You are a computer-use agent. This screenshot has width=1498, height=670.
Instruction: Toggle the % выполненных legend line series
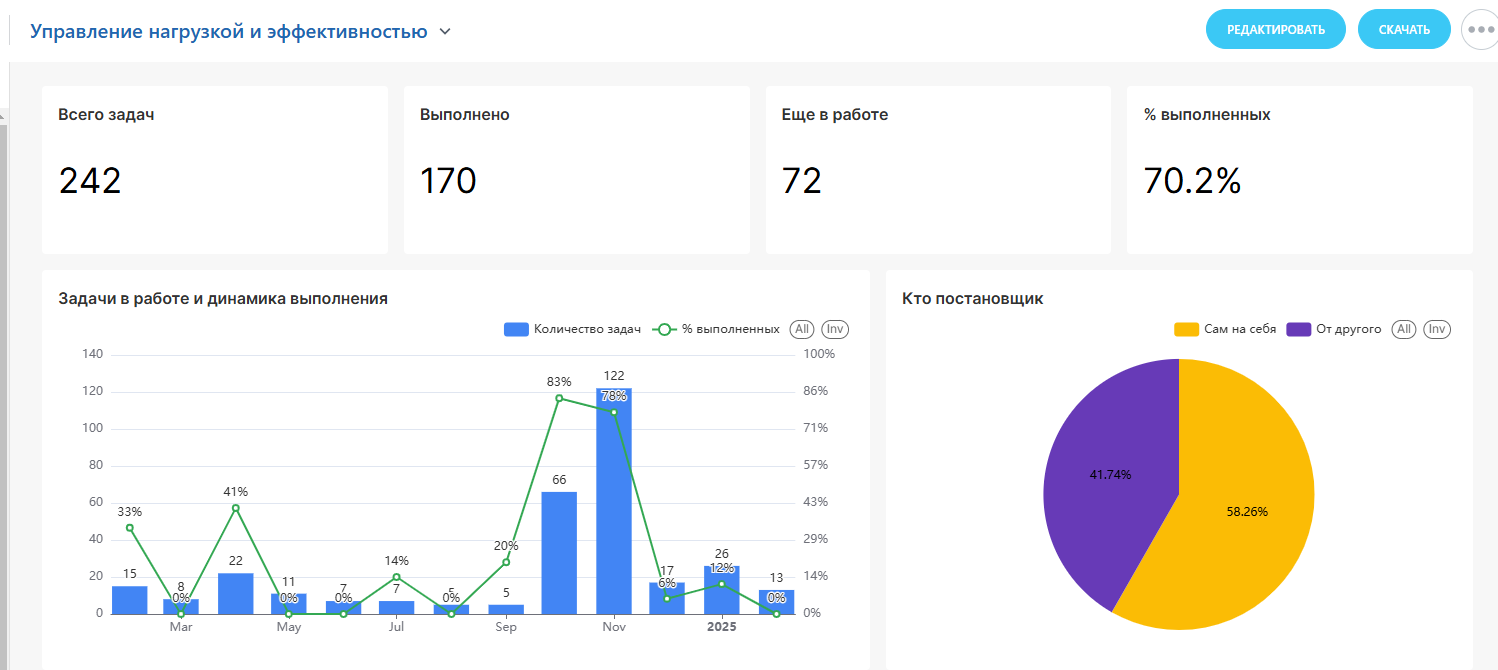pos(717,329)
